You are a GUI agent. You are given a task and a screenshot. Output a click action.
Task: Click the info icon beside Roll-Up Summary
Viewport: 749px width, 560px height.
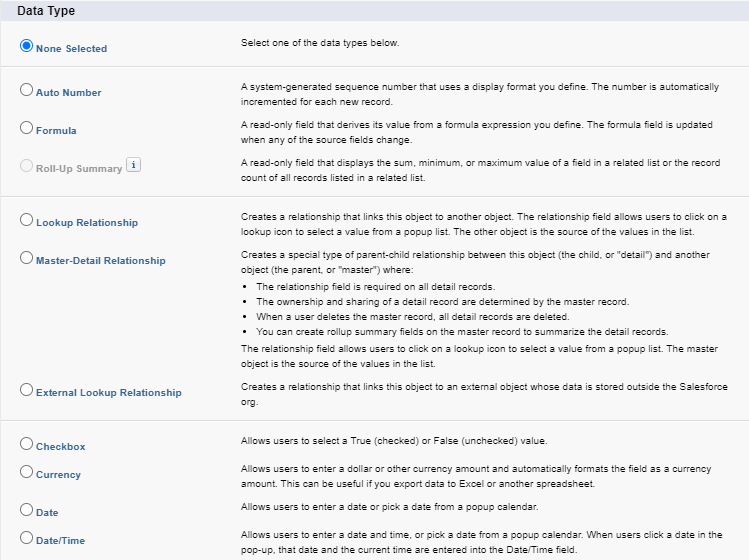133,167
